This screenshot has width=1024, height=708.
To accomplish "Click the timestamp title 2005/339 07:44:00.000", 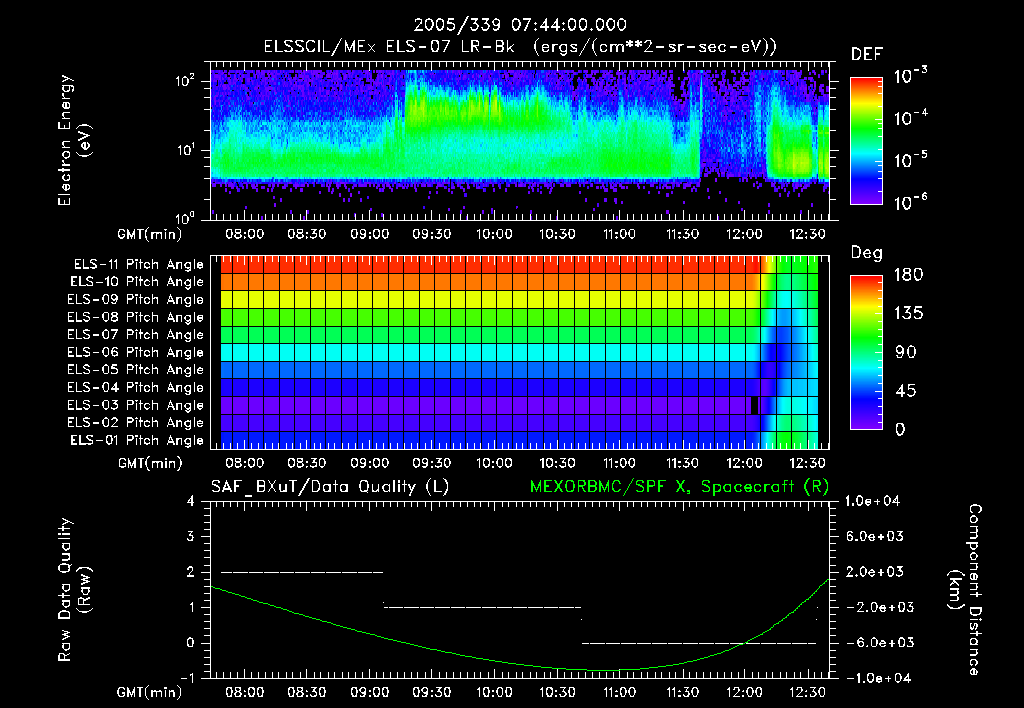I will (x=520, y=25).
